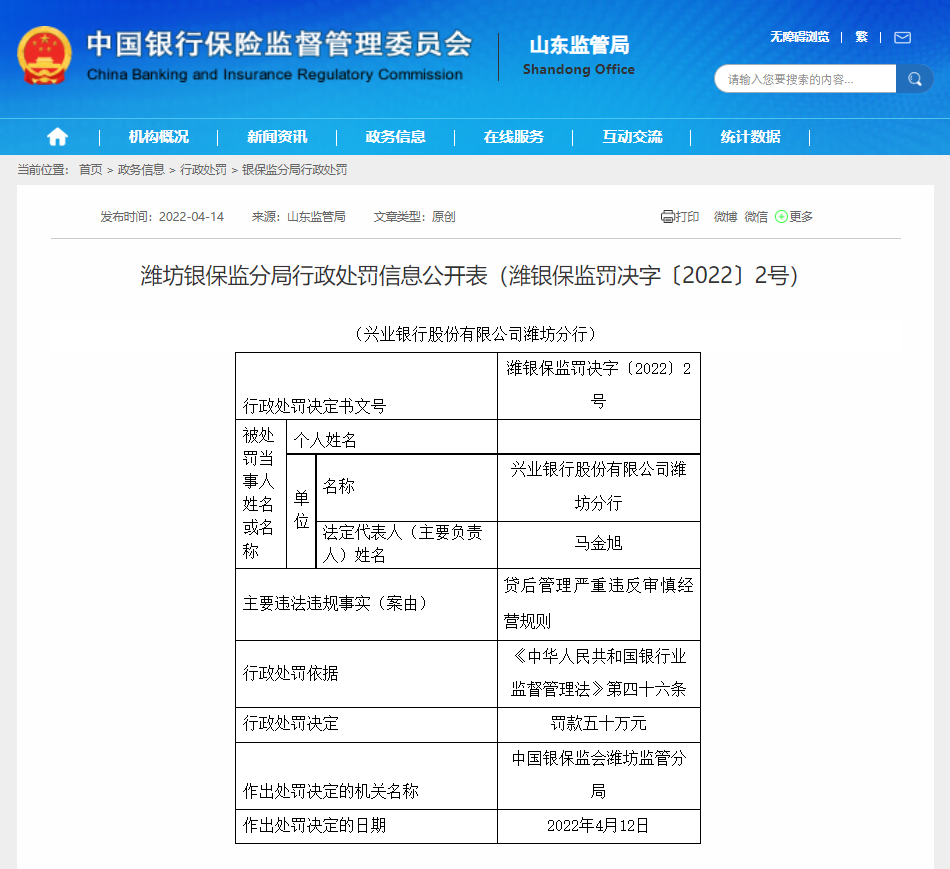
Task: Click the 单位 table cell
Action: (301, 511)
